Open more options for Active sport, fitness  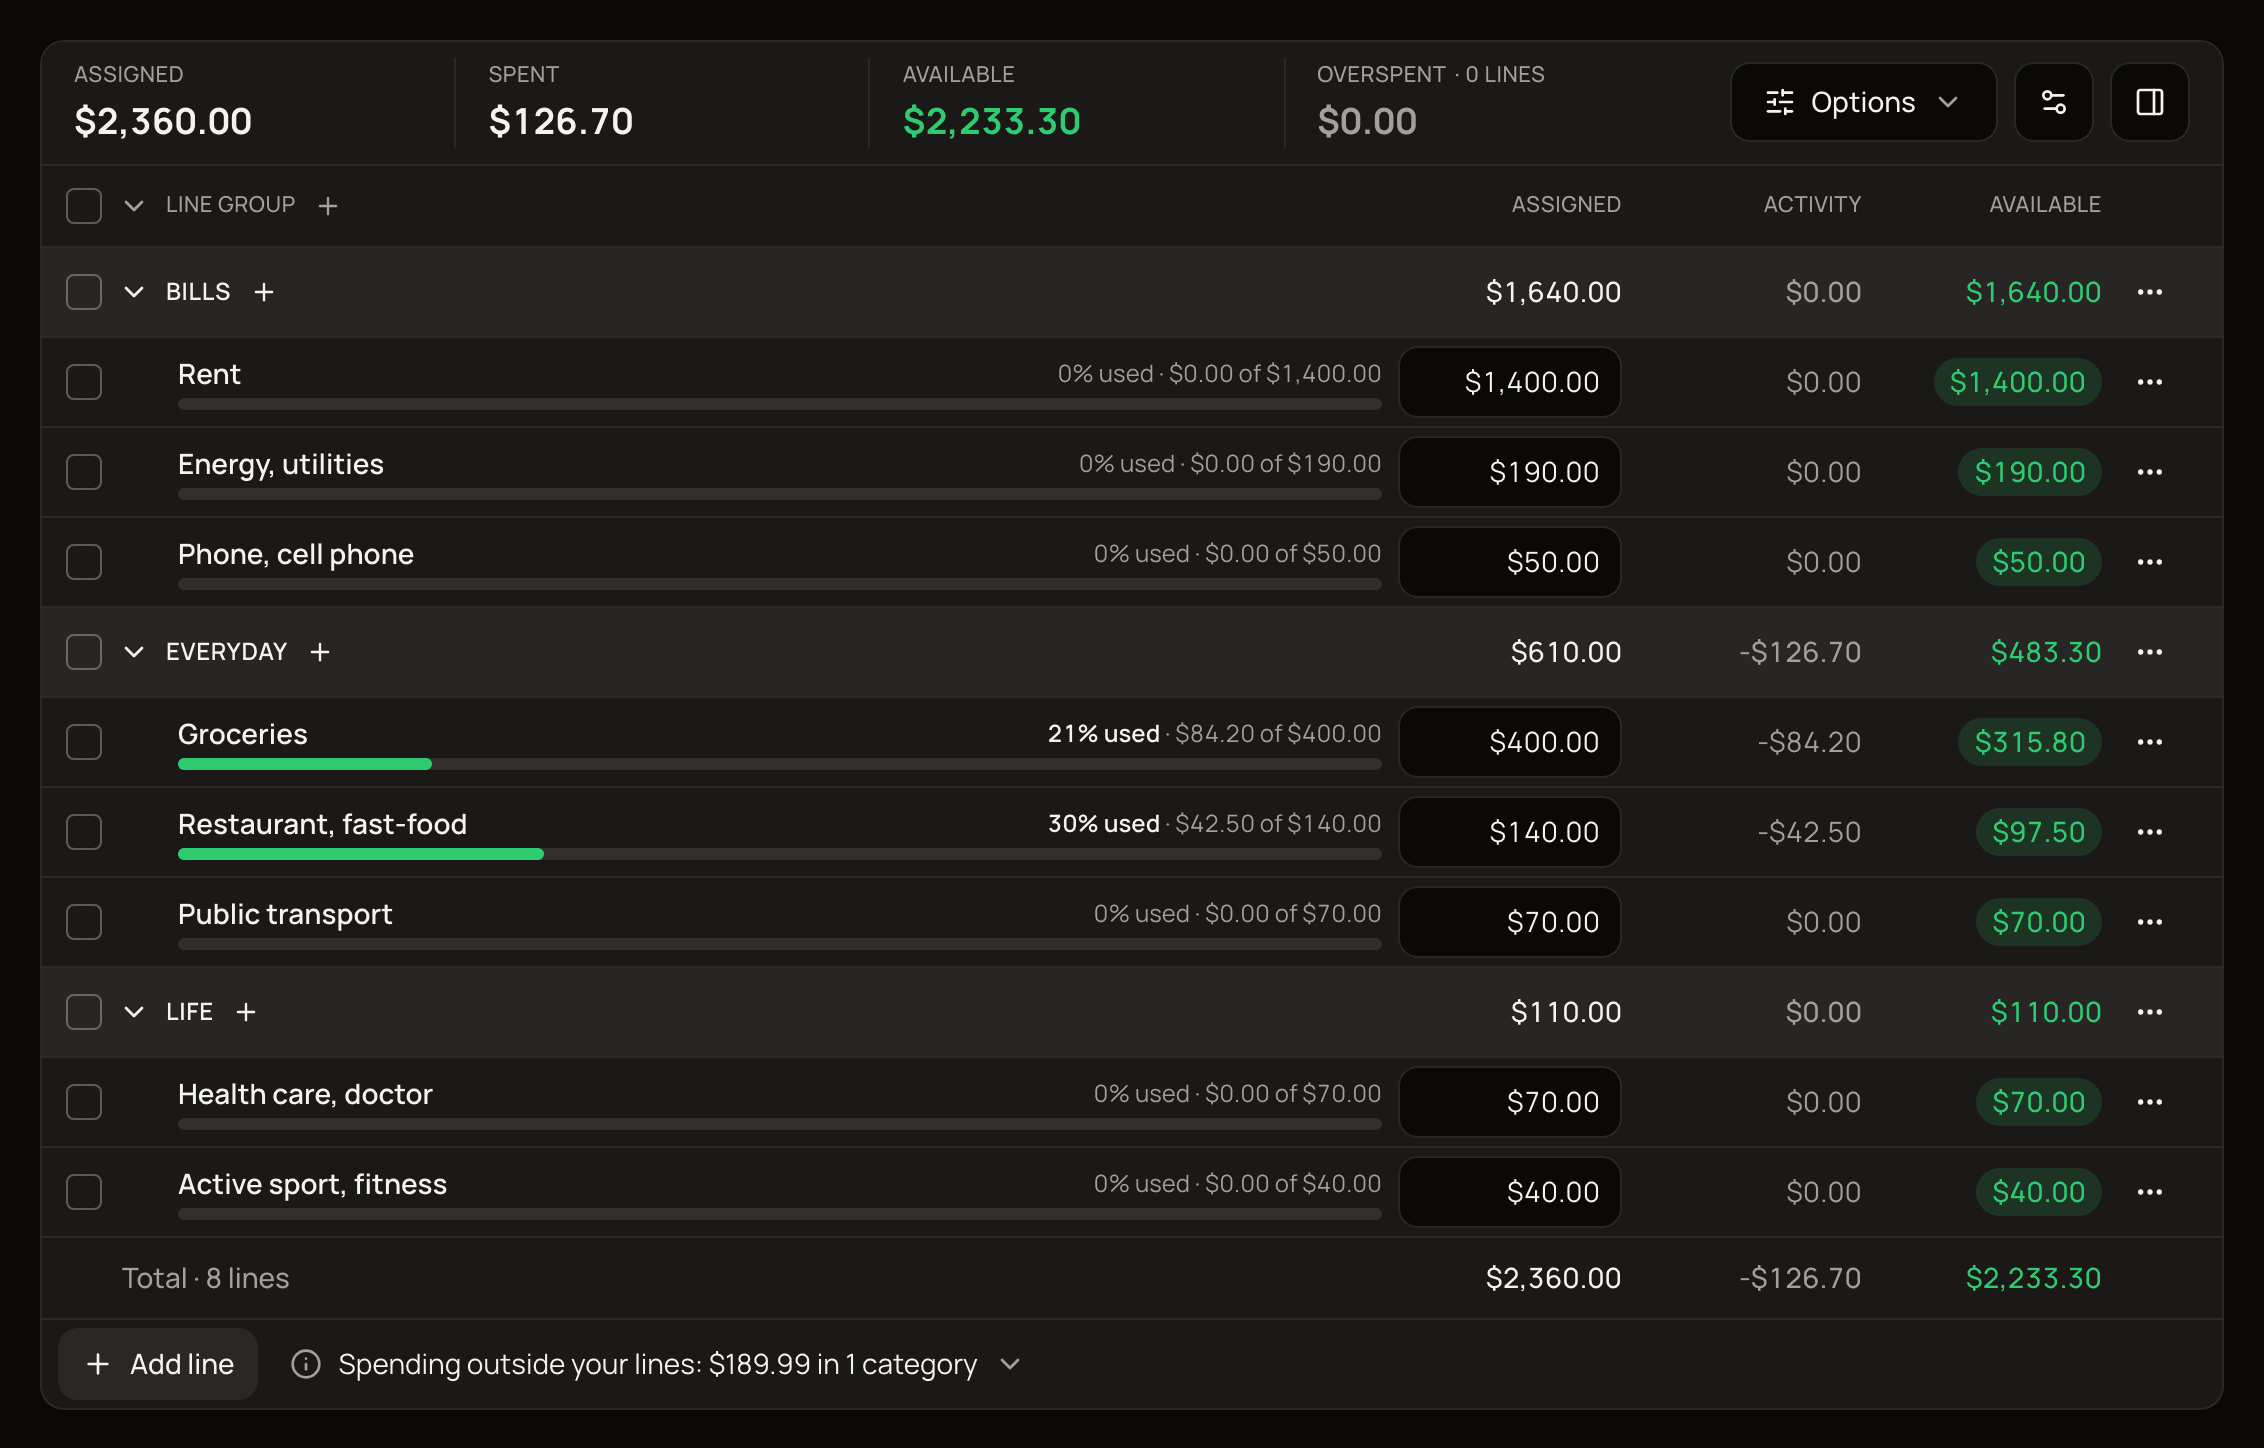pos(2150,1192)
